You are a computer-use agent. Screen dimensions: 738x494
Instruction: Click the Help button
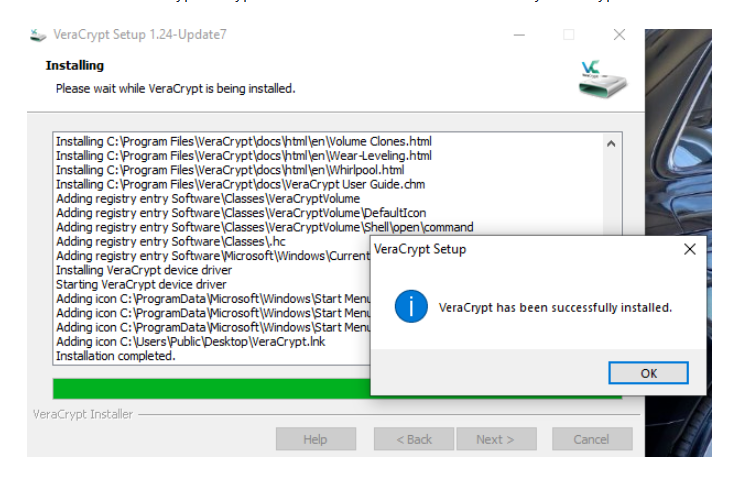pos(316,439)
